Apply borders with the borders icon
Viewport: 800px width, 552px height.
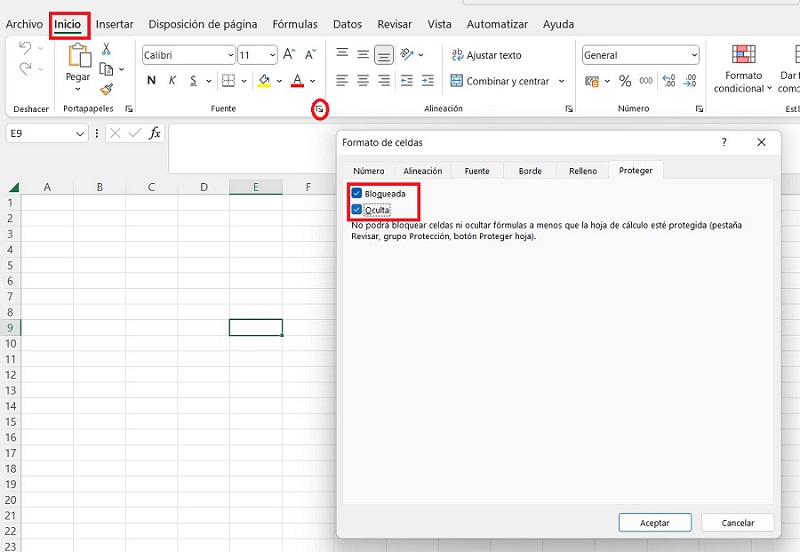[229, 81]
